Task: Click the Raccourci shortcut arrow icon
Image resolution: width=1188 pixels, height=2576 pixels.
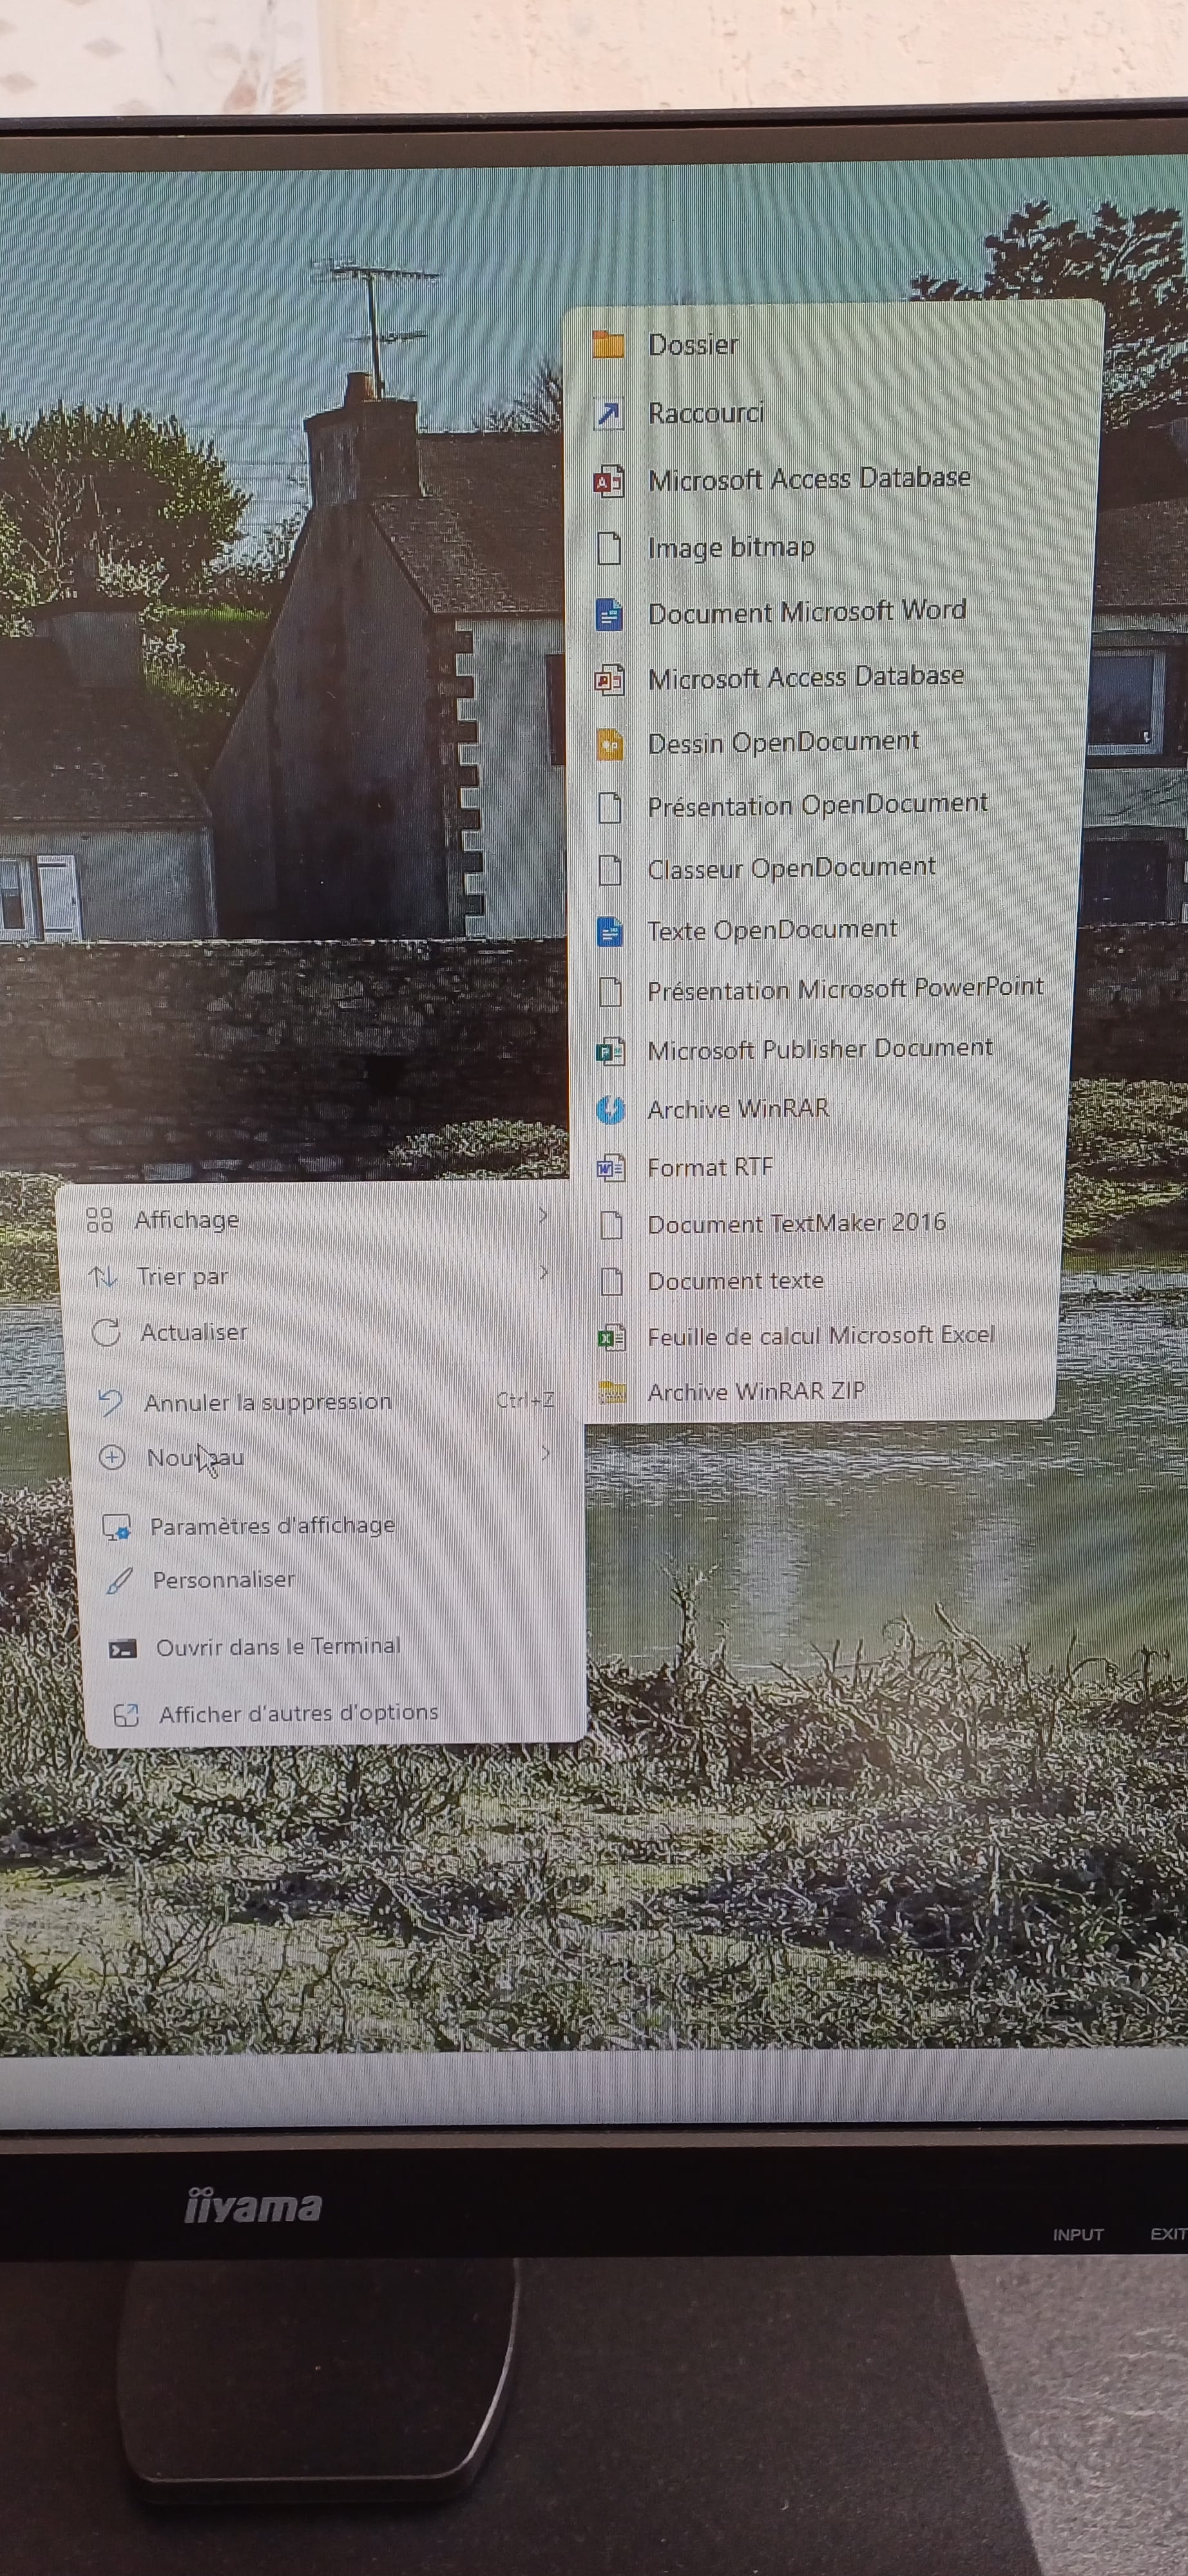Action: [x=608, y=413]
